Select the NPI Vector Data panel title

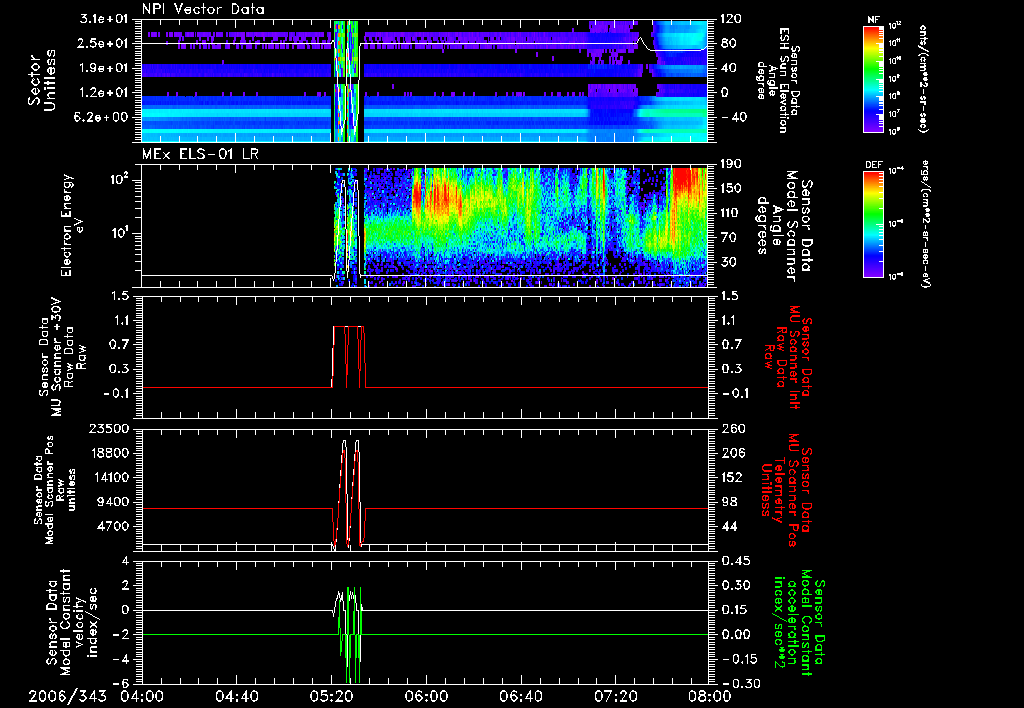[204, 10]
